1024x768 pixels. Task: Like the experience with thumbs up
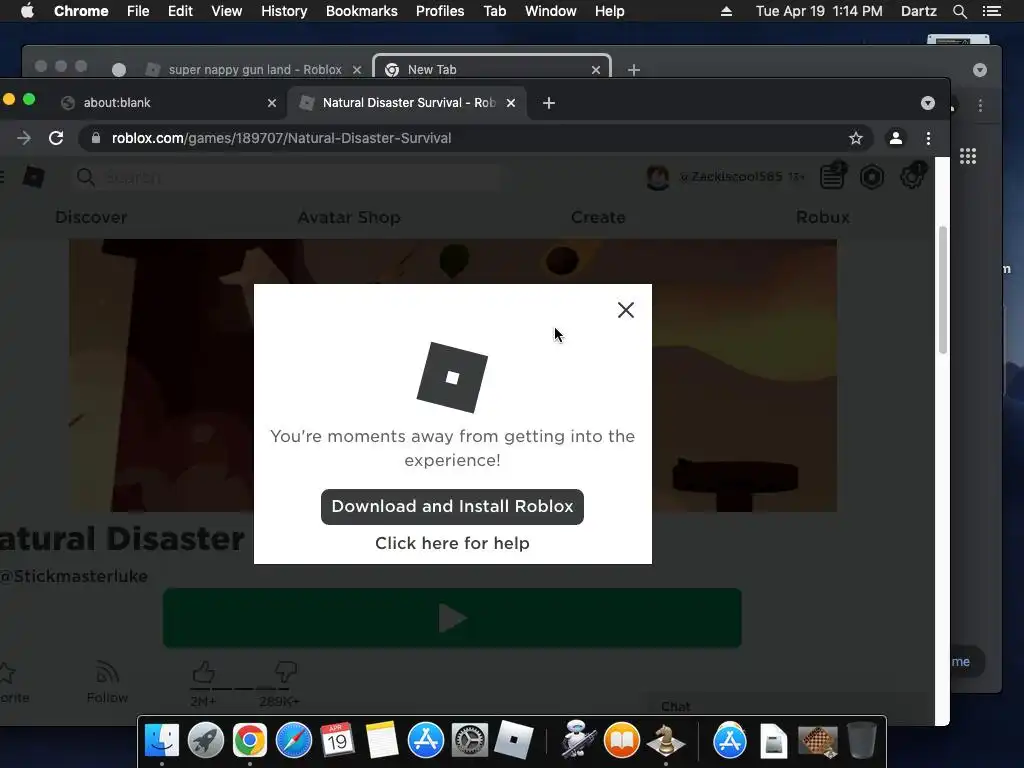(203, 673)
